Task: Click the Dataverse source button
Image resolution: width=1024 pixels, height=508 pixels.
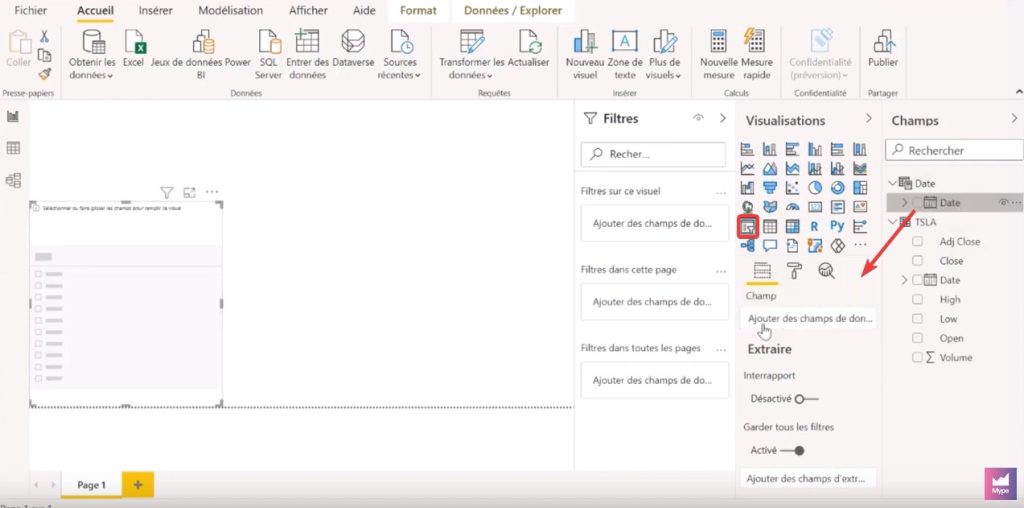Action: (353, 49)
